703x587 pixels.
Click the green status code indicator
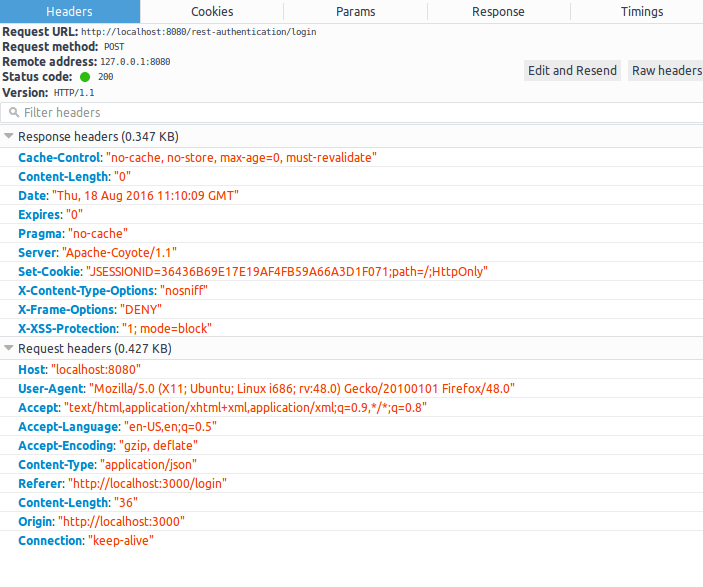click(85, 77)
